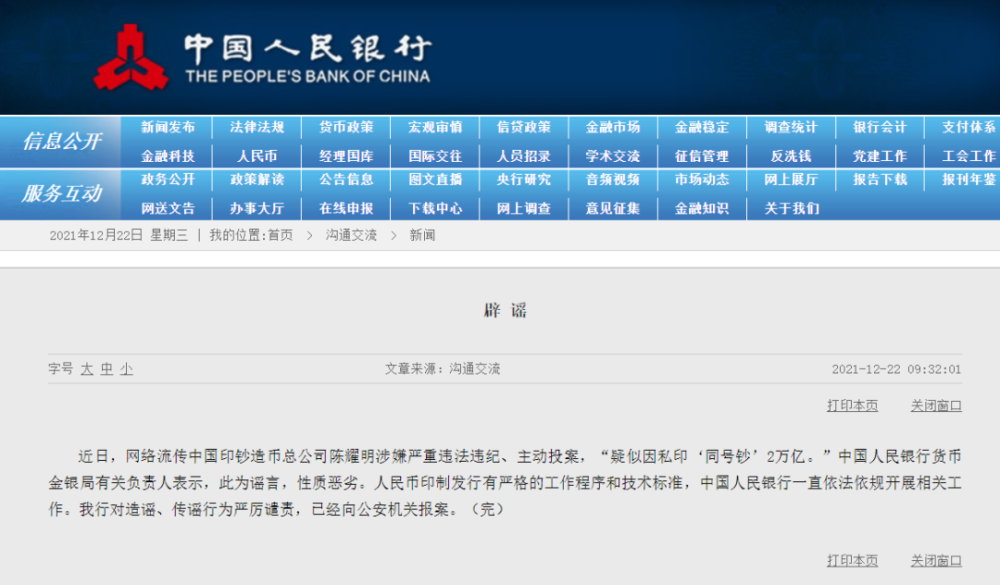Click 文章来源：沟通交流 text
The width and height of the screenshot is (1000, 585).
[x=442, y=369]
